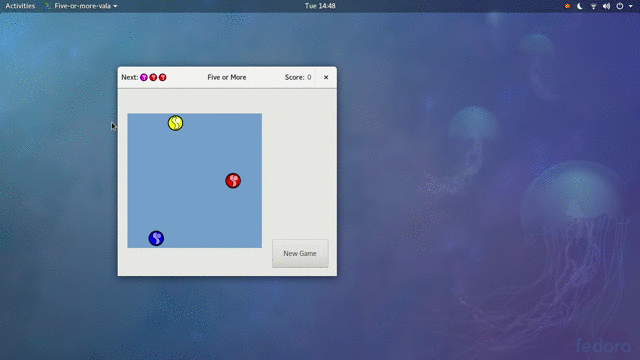Select the red ball on the game board
Screen dimensions: 640x360
click(233, 180)
